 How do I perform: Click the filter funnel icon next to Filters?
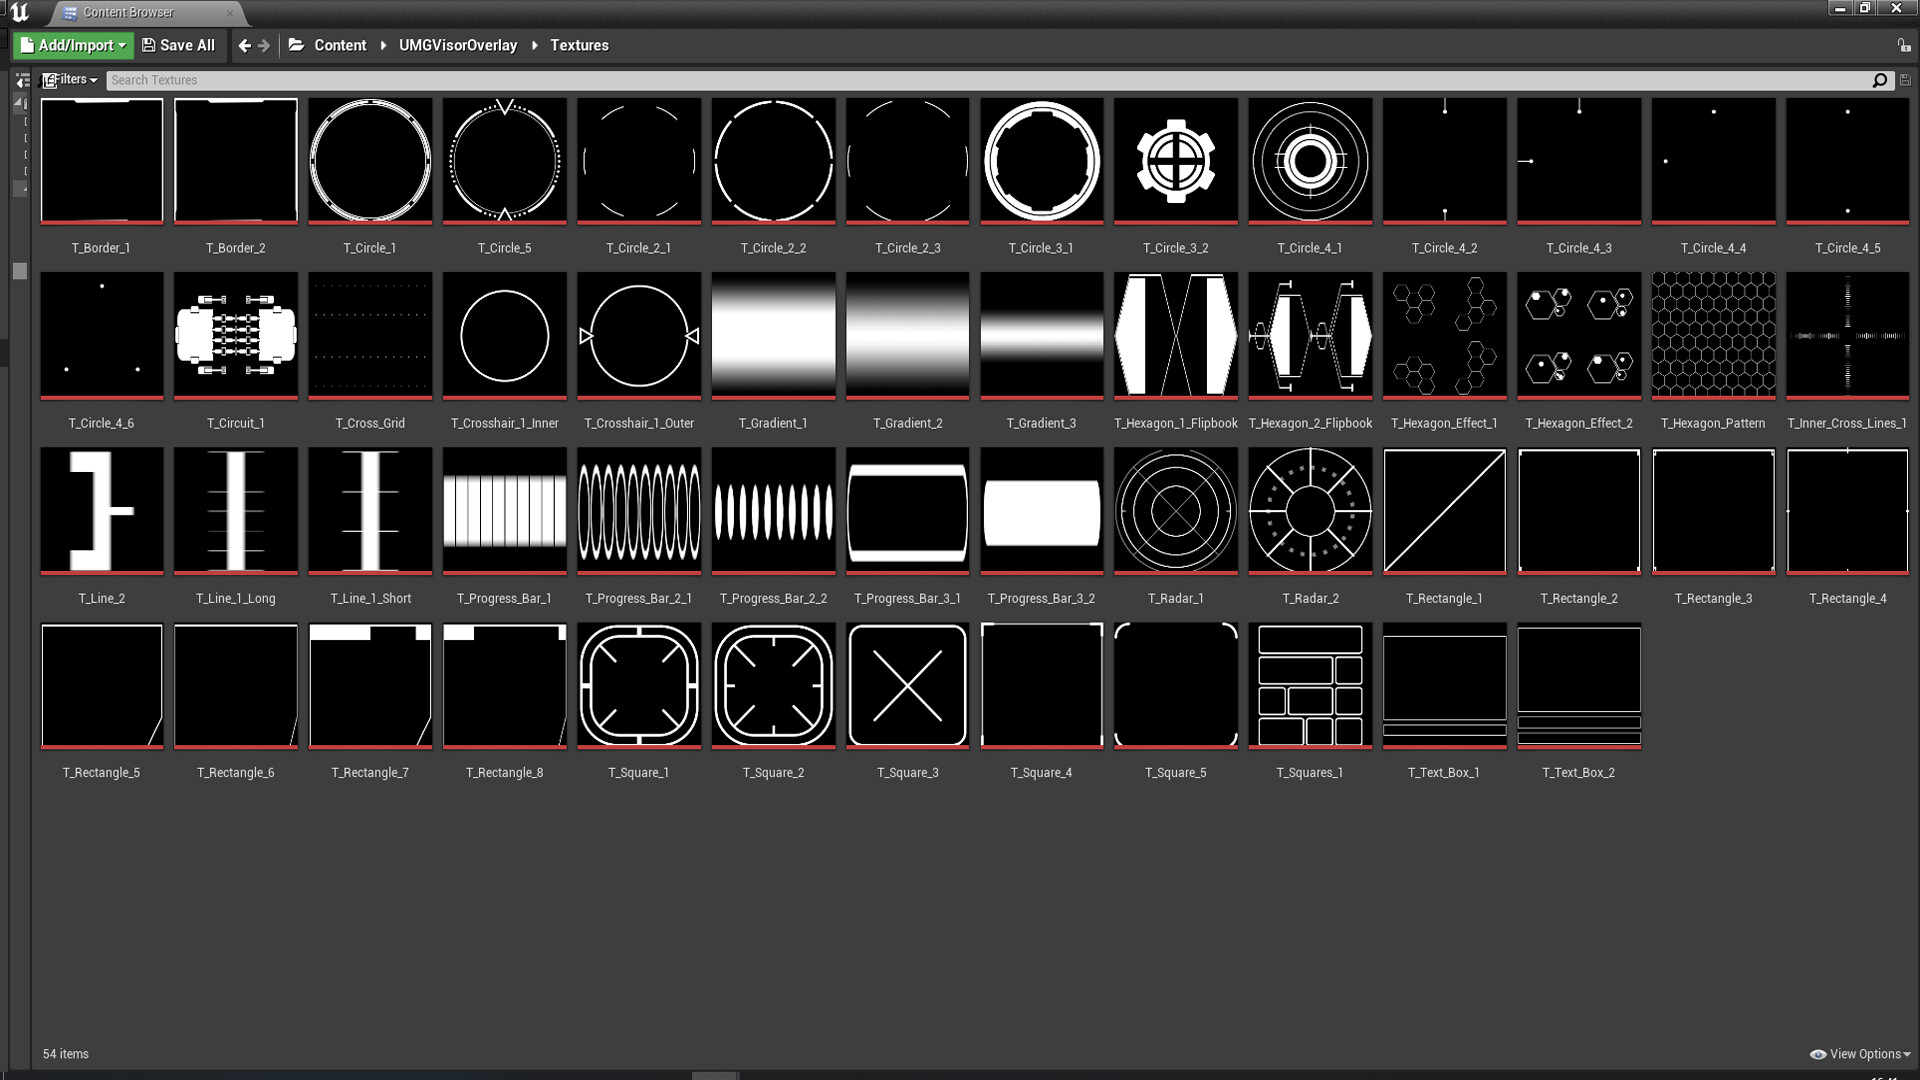pos(47,80)
